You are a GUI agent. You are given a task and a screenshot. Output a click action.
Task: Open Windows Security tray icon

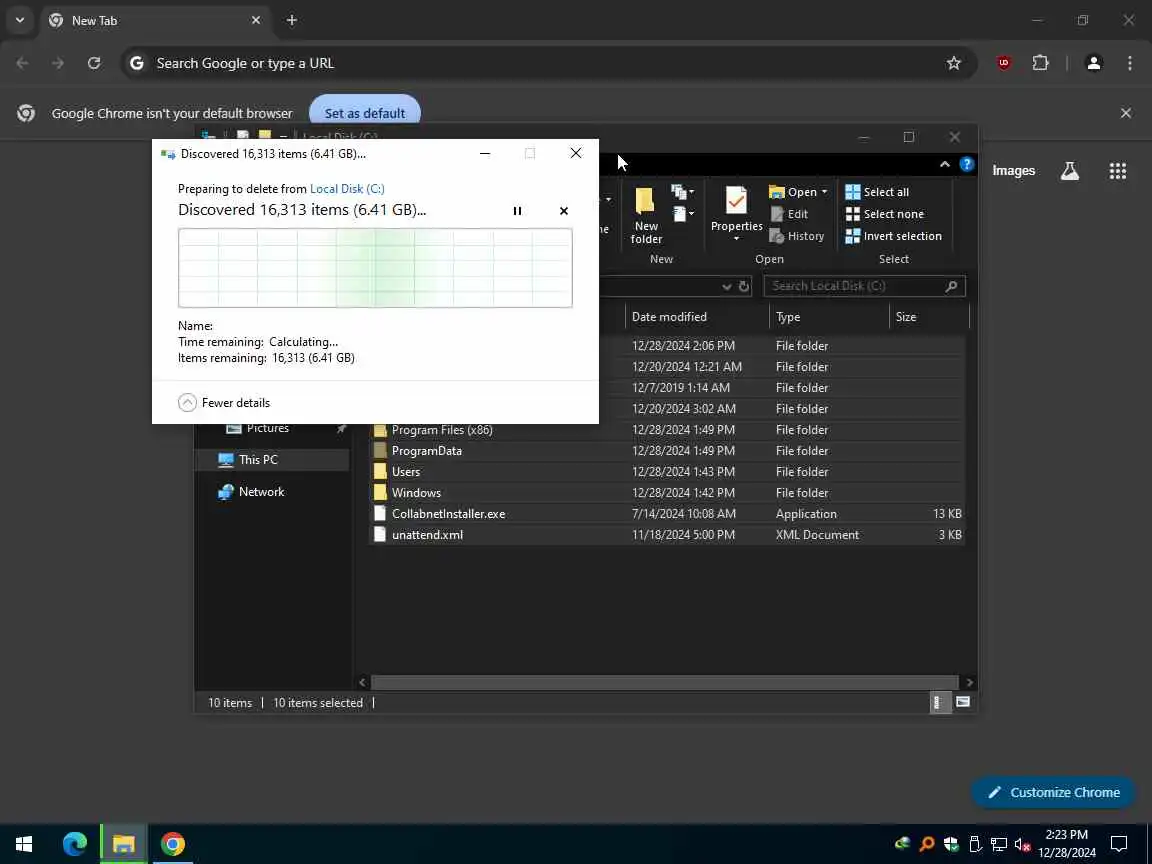pyautogui.click(x=951, y=844)
